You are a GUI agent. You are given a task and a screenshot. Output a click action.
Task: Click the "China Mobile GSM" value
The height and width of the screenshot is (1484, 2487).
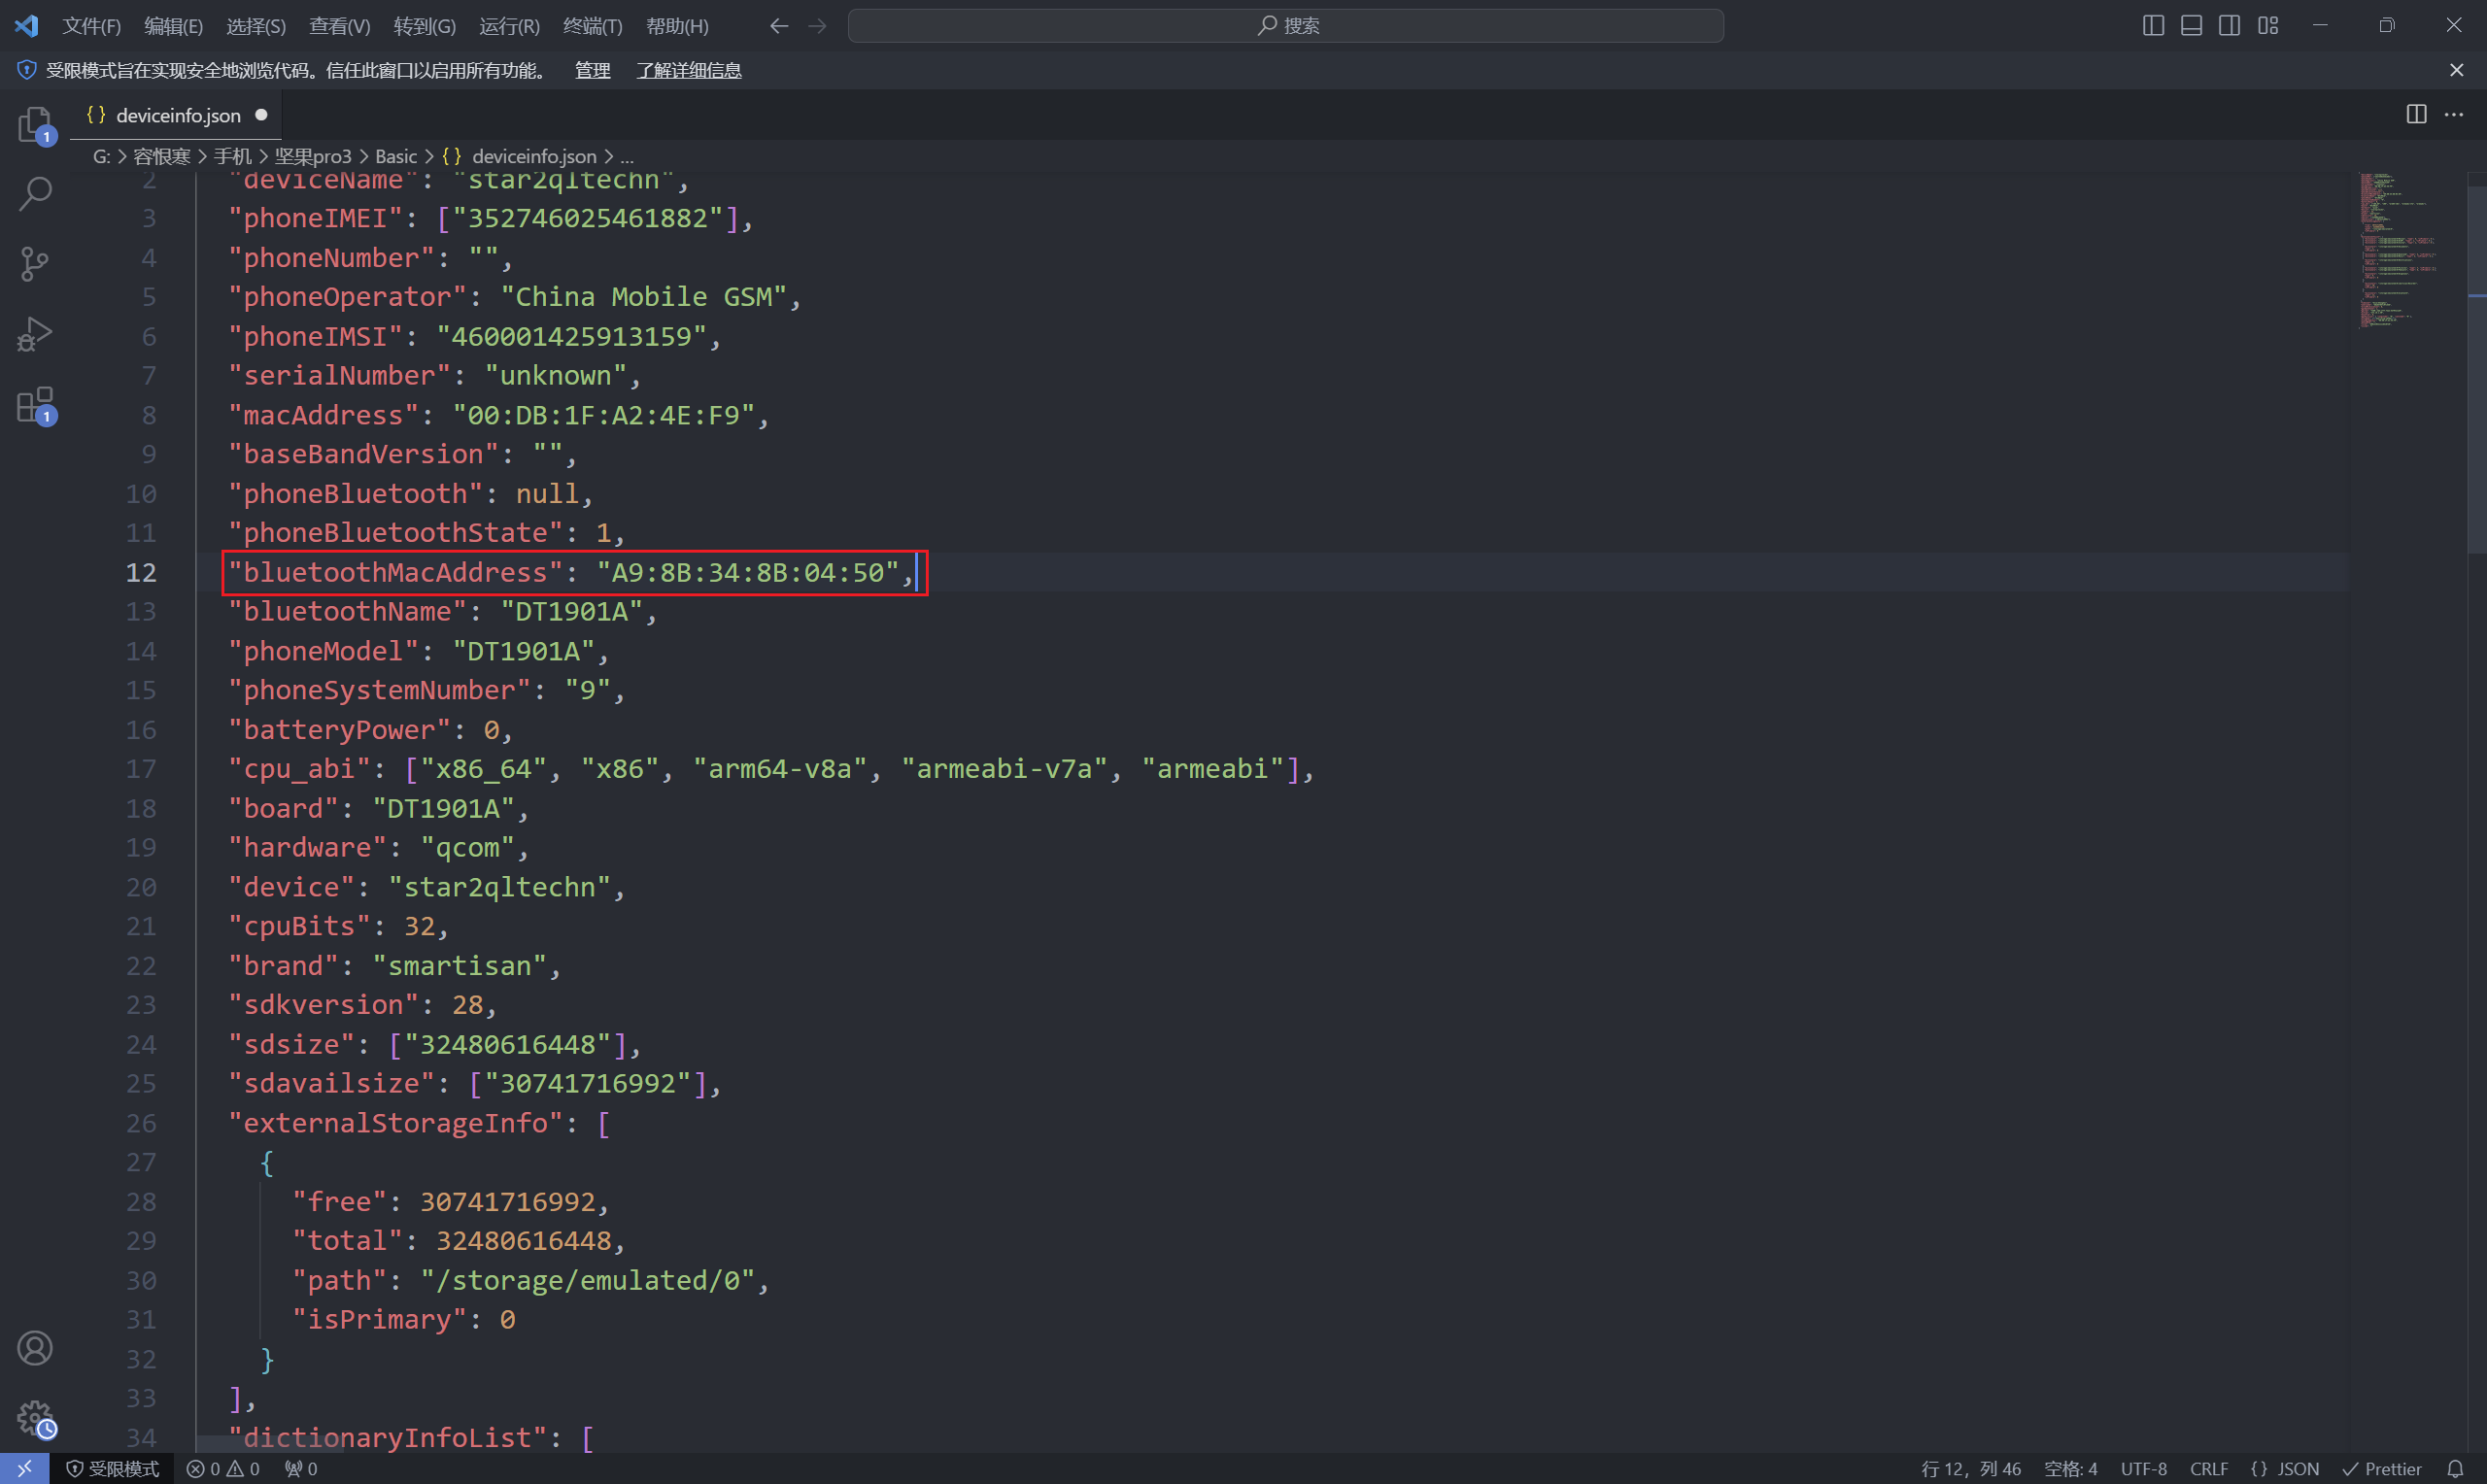[x=644, y=297]
